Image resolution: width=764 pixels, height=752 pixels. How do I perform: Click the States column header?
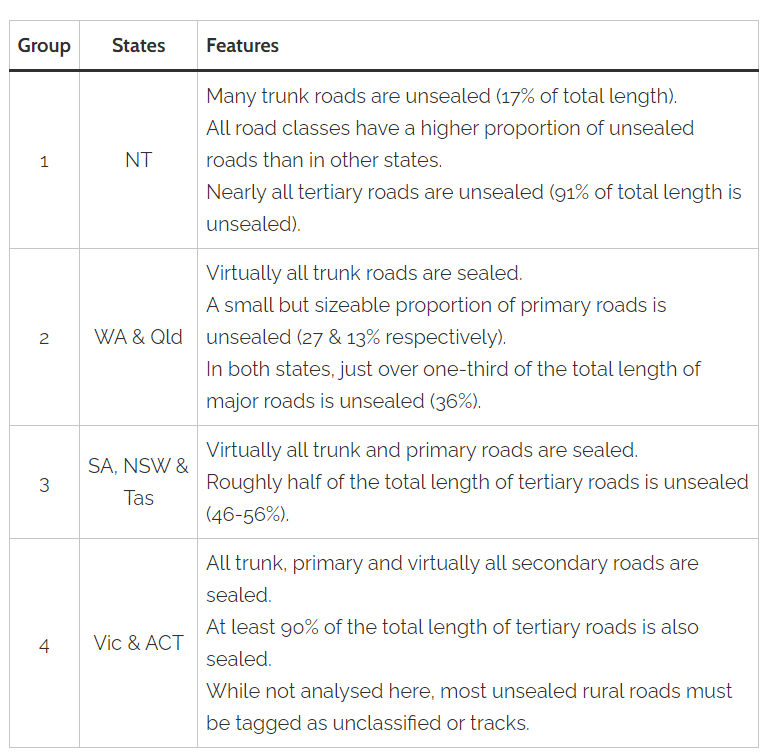(138, 46)
